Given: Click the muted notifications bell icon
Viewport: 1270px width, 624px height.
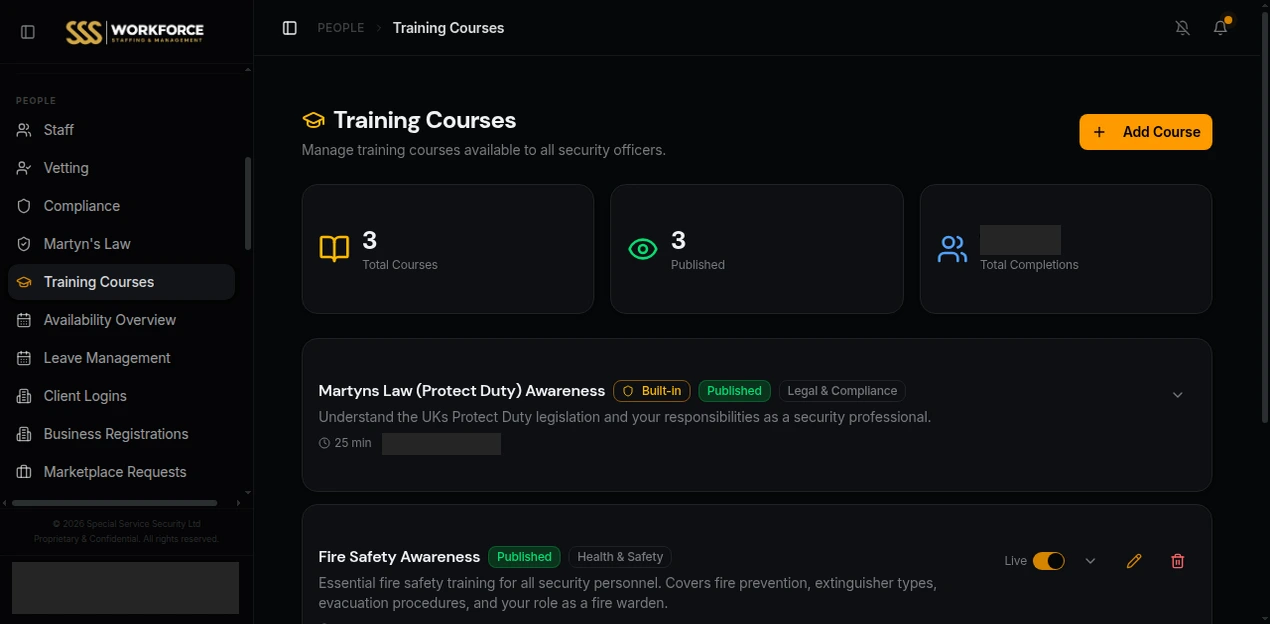Looking at the screenshot, I should [x=1183, y=28].
